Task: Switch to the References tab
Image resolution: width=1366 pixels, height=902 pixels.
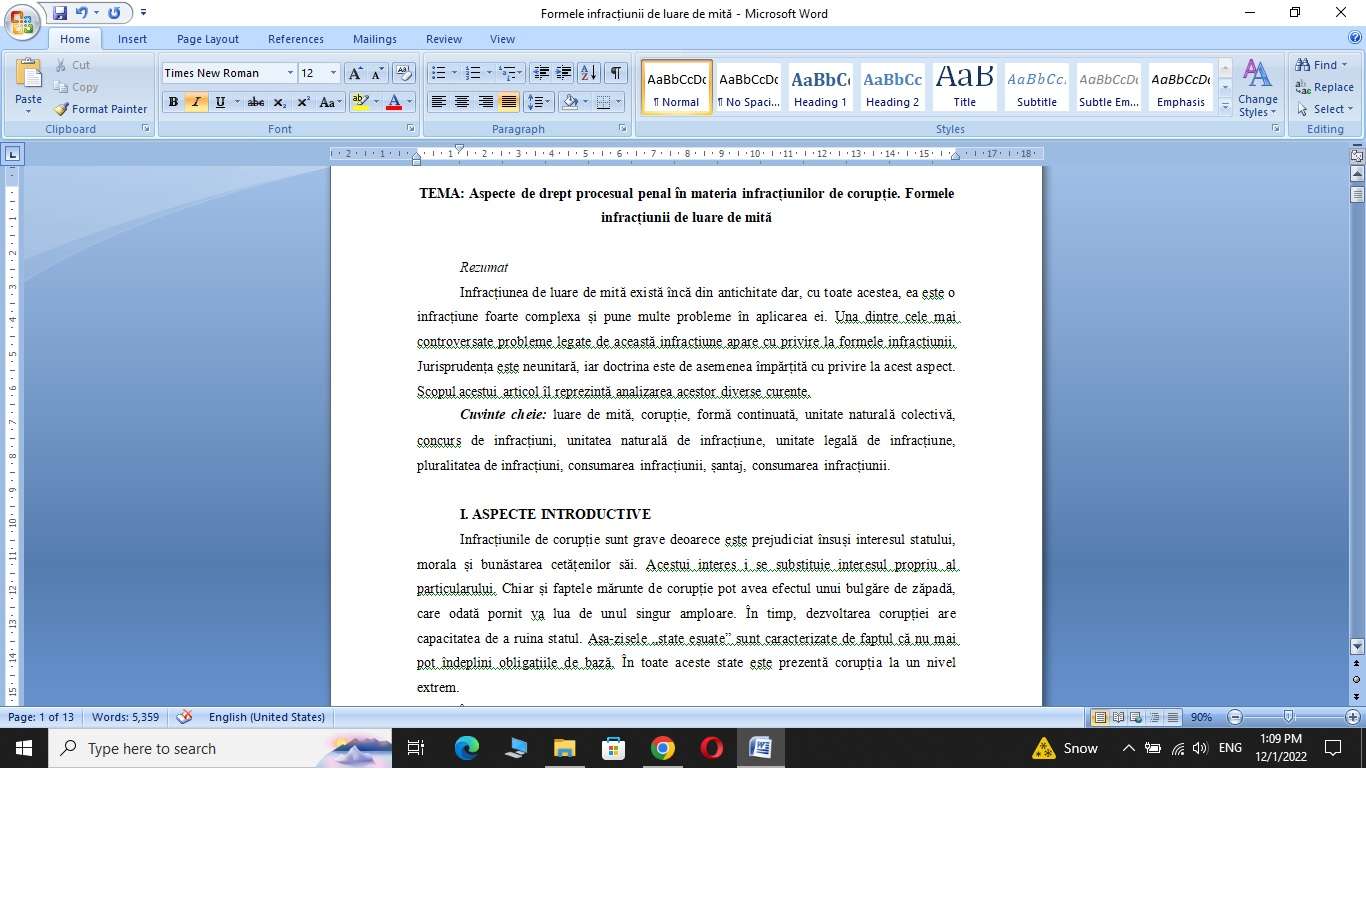Action: click(295, 39)
